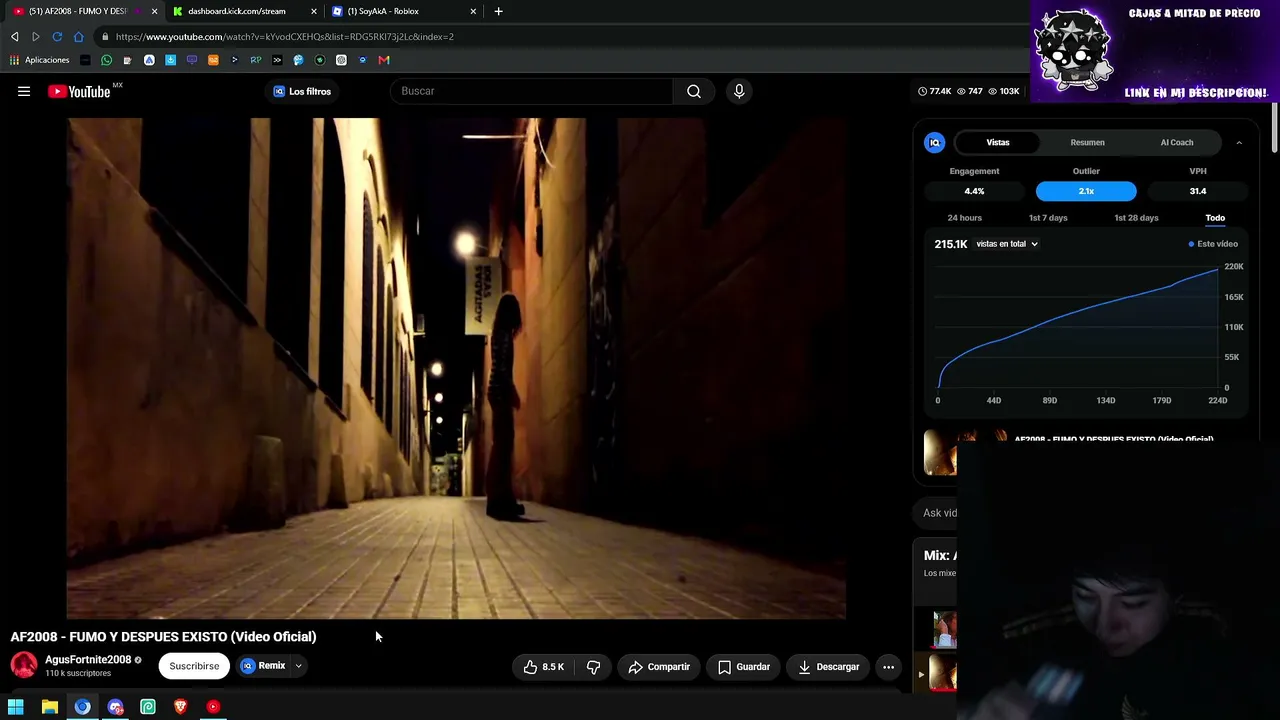
Task: Click the 77.4K watch-time stat
Action: click(x=934, y=92)
